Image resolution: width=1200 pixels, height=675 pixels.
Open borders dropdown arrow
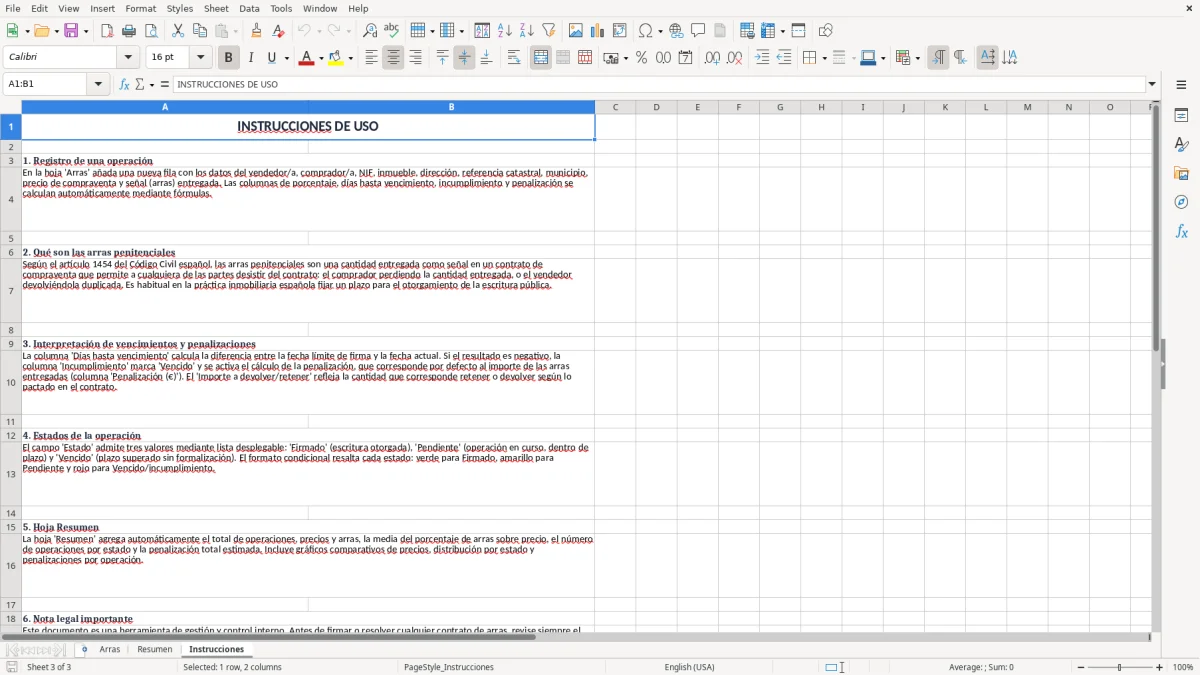(823, 58)
